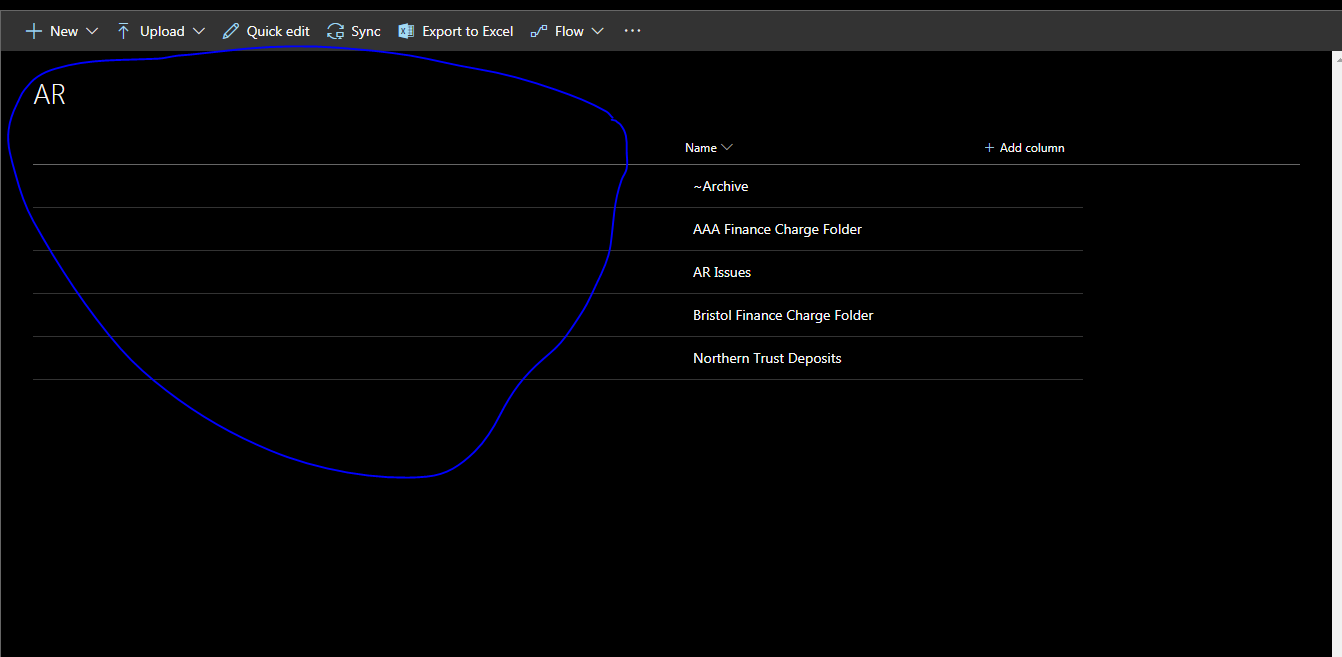The height and width of the screenshot is (657, 1342).
Task: Click the upload arrow icon
Action: [x=123, y=31]
